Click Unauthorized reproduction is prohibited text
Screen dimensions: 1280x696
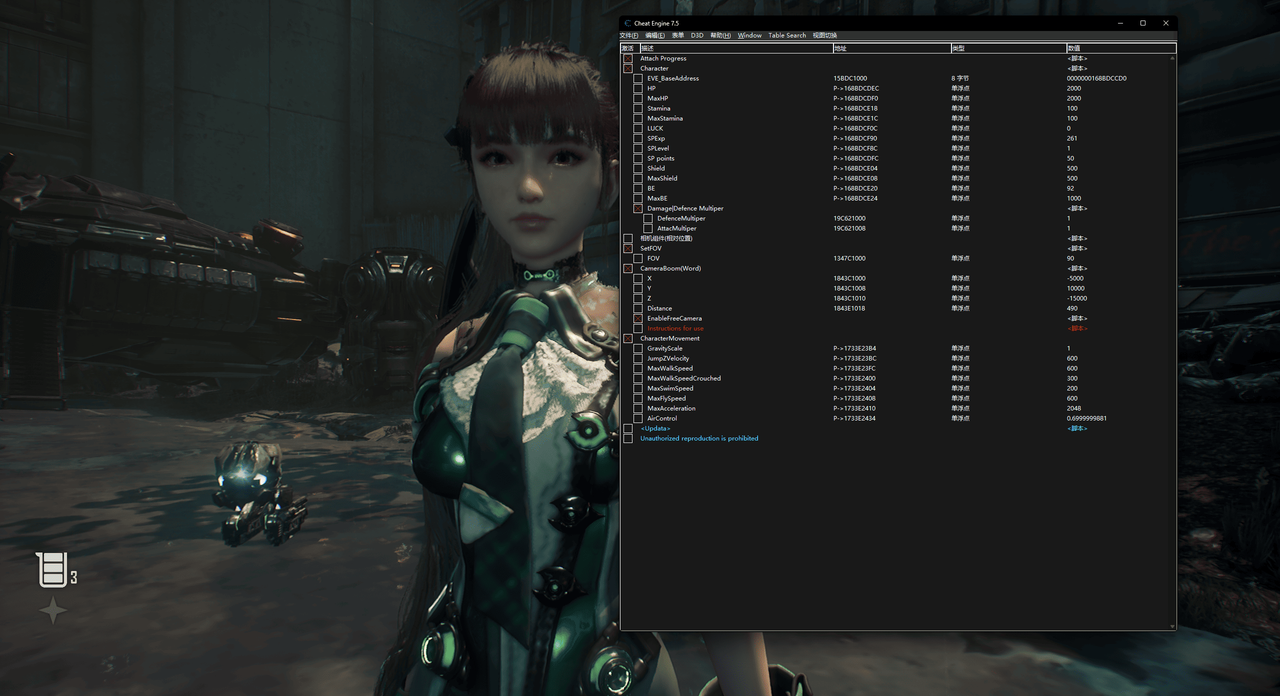[699, 438]
